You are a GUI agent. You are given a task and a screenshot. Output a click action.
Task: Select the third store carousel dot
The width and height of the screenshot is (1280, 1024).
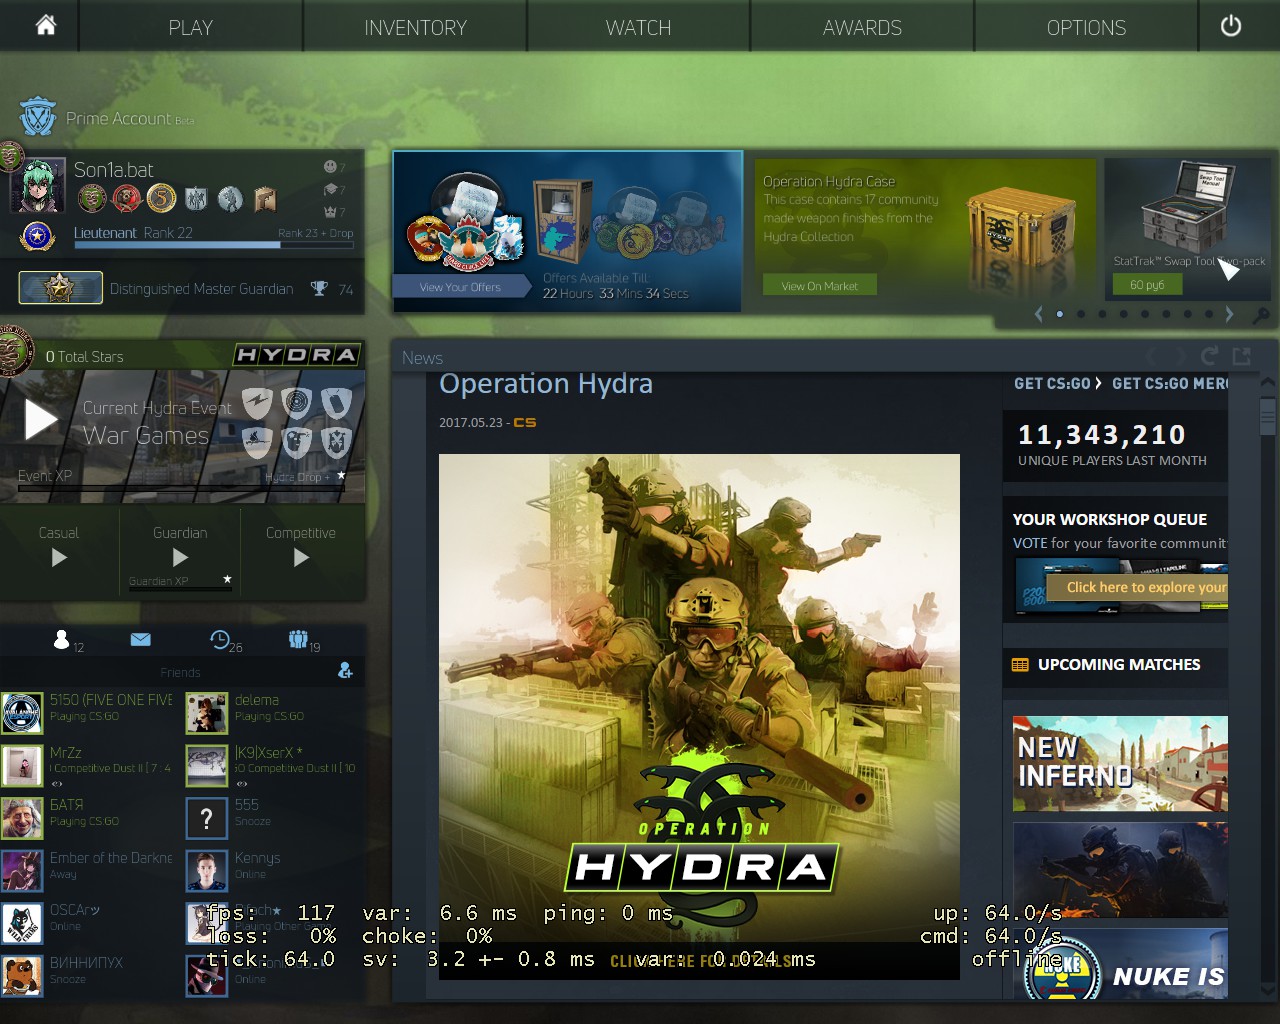(1102, 314)
